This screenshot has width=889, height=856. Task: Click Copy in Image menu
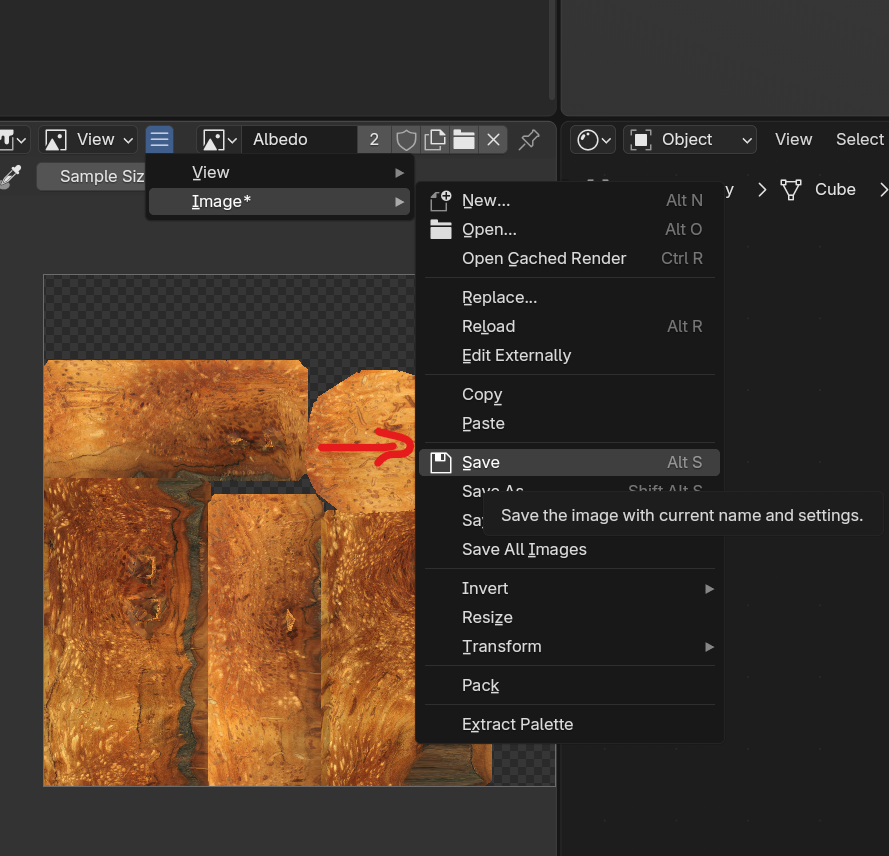click(x=569, y=394)
